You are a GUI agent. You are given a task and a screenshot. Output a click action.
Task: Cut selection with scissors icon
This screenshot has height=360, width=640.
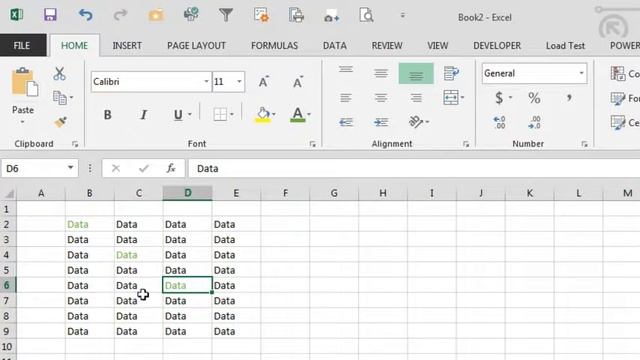(x=60, y=73)
